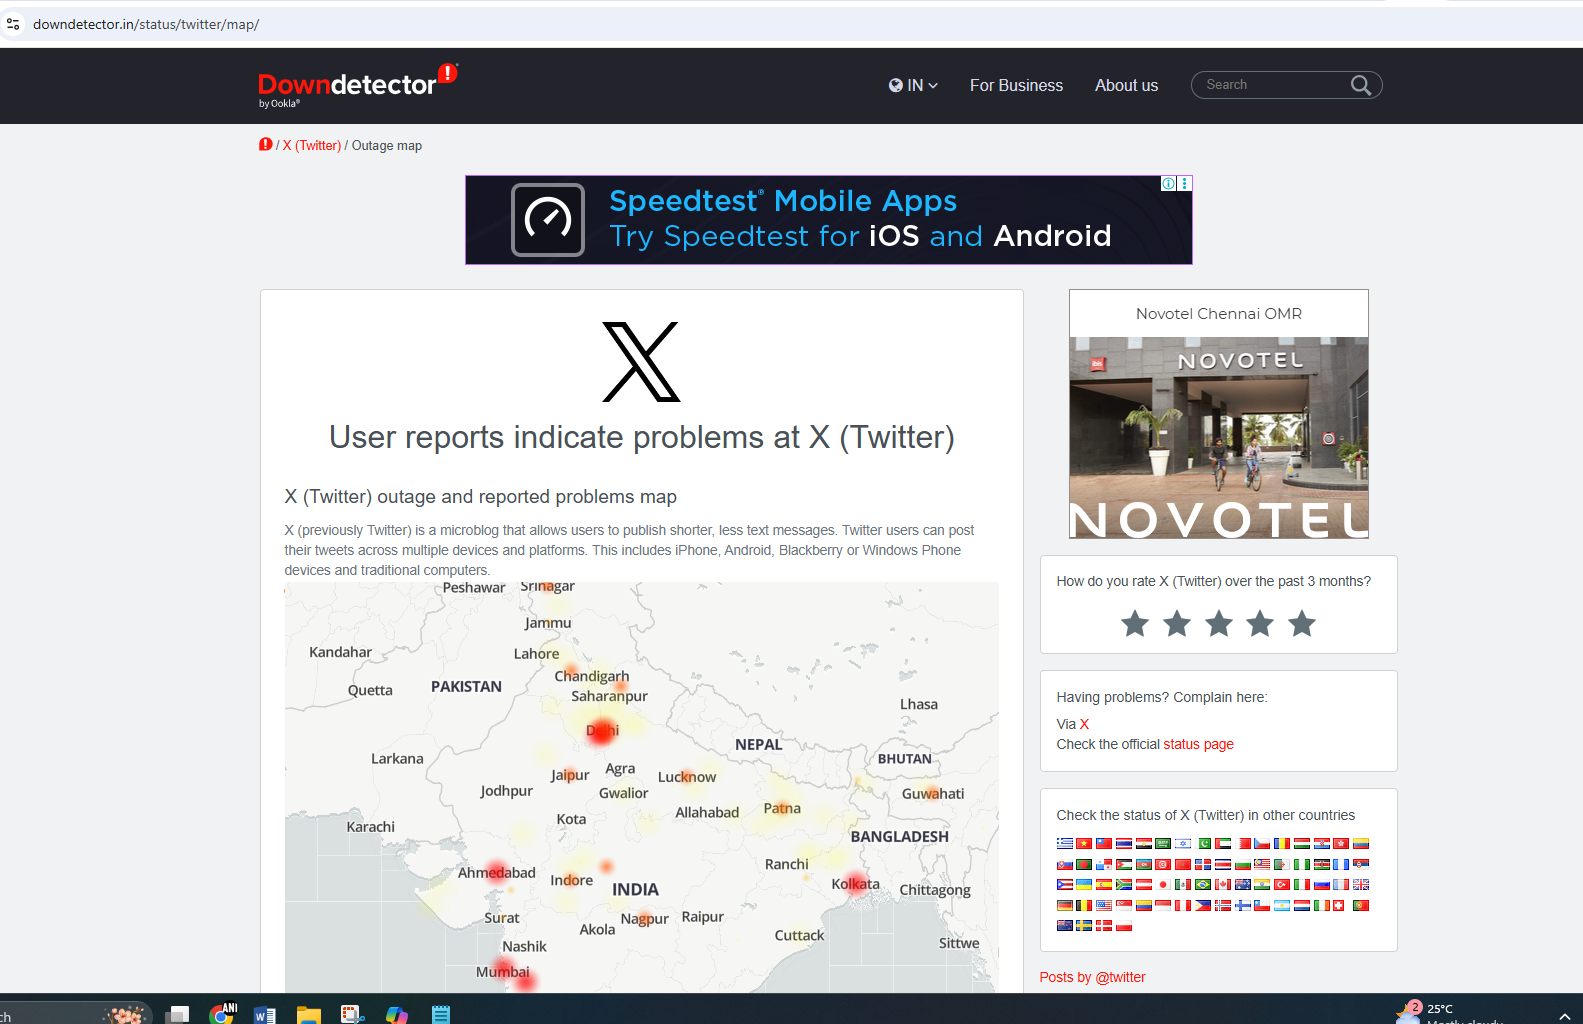Click the Delhi outage hotspot on map
The height and width of the screenshot is (1024, 1583).
[x=602, y=731]
